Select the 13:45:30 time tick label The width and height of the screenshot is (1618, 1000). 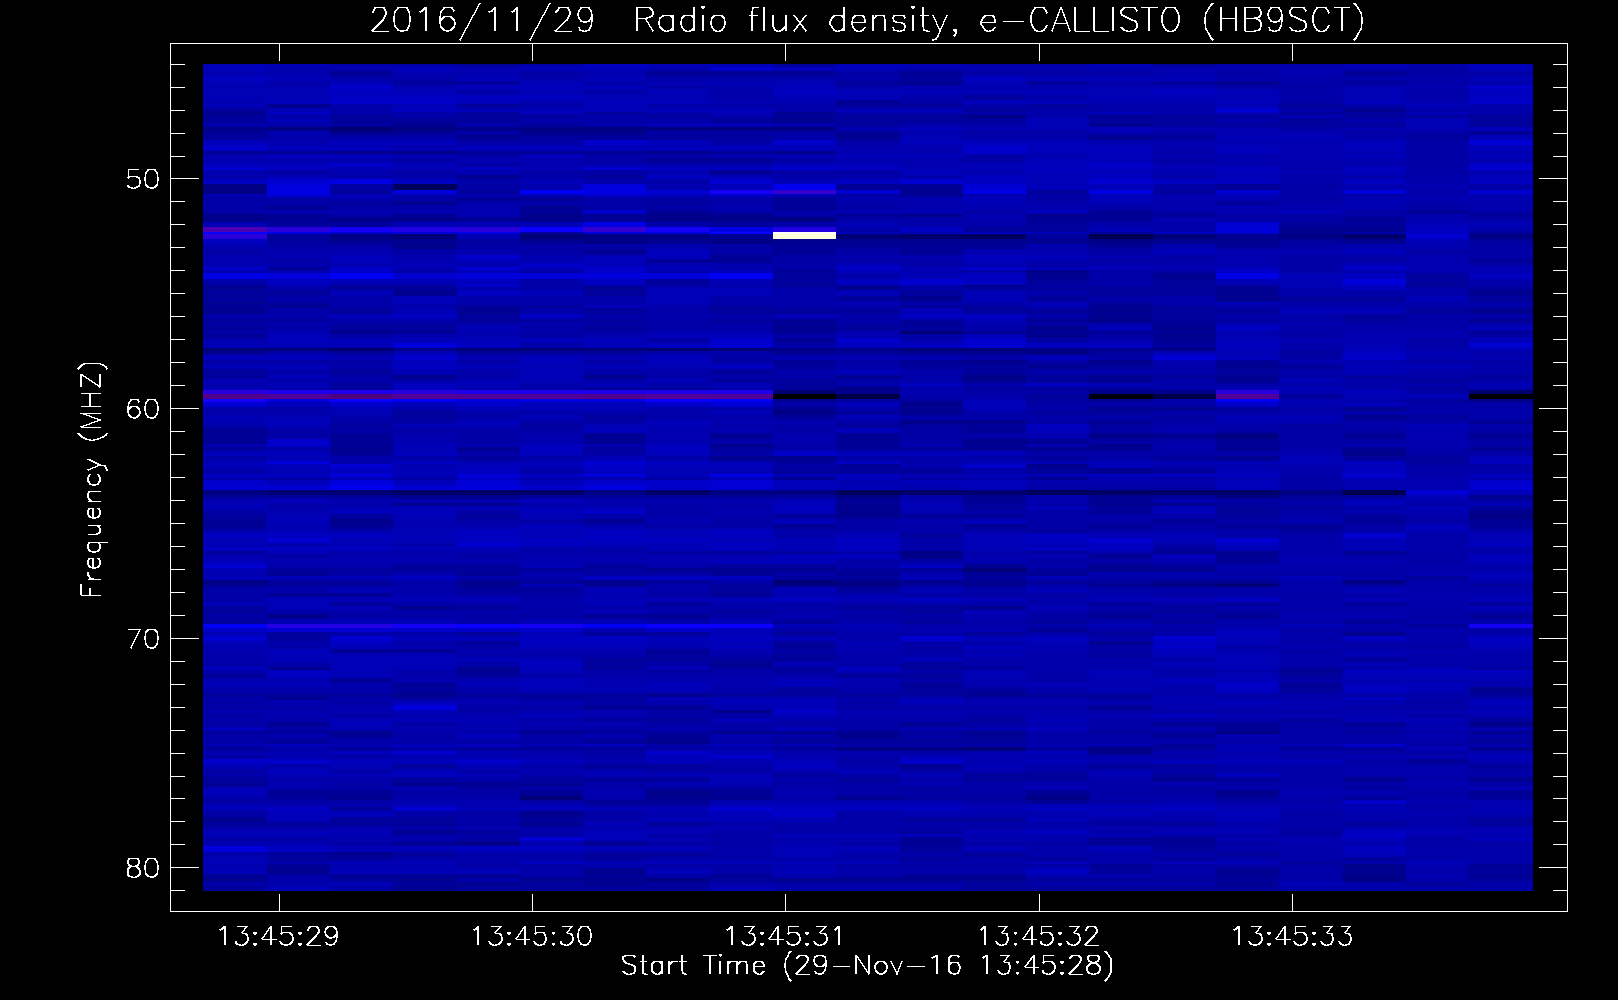[531, 937]
